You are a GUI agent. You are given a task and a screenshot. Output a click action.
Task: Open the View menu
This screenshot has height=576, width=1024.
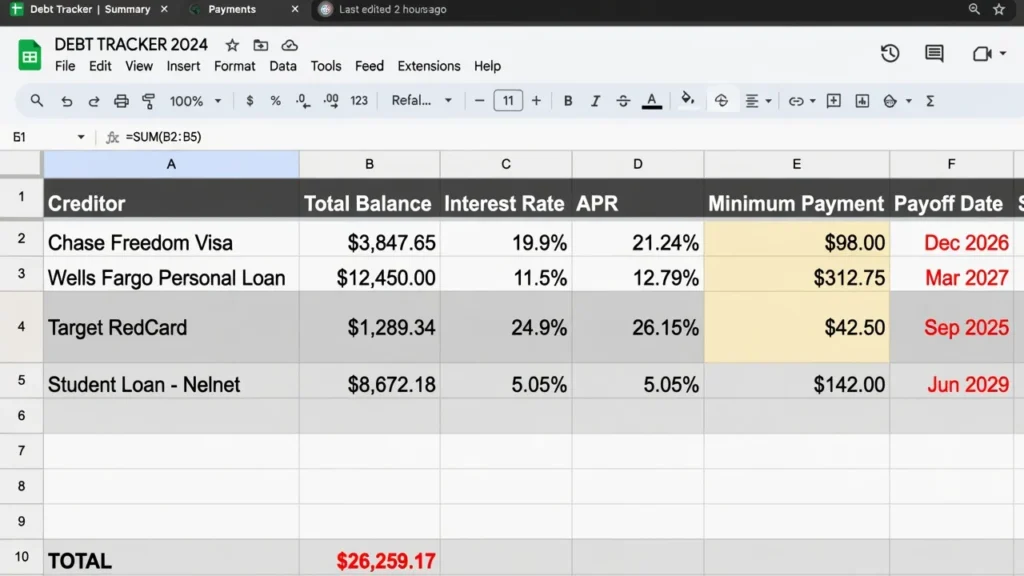point(138,66)
